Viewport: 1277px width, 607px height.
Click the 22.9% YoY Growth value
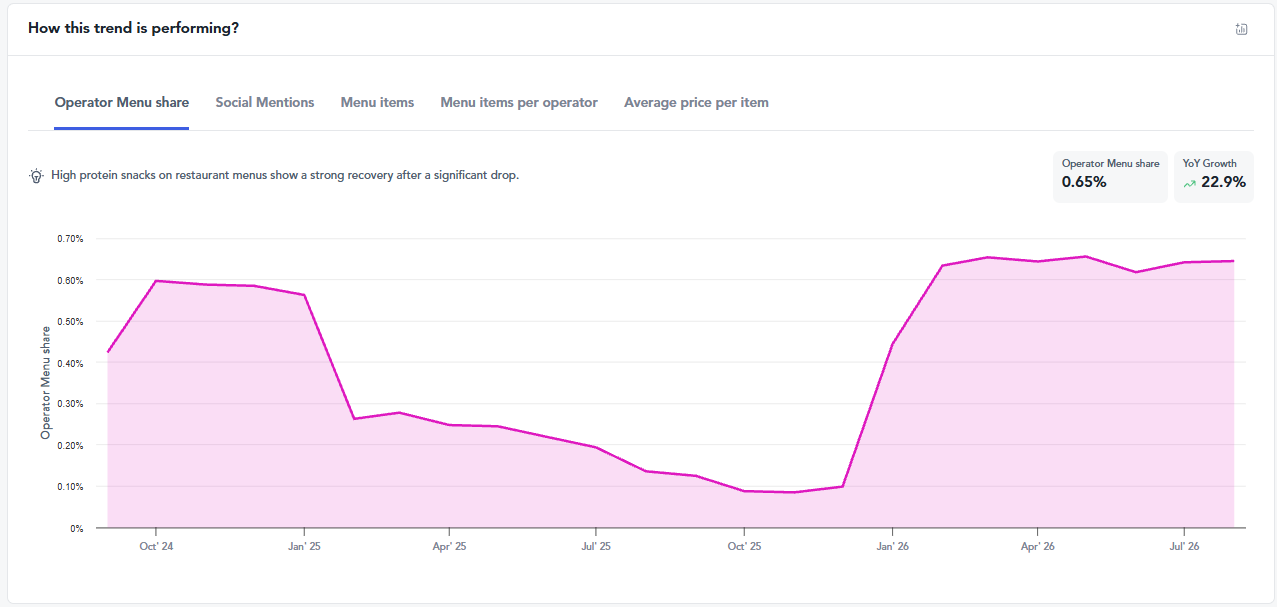point(1224,182)
